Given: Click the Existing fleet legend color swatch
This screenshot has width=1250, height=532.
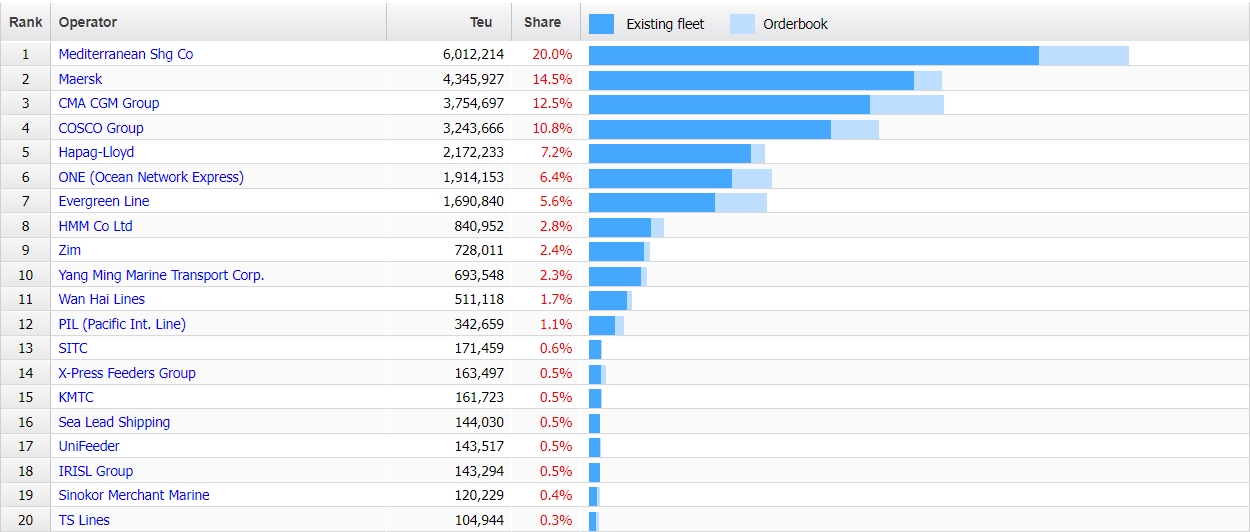Looking at the screenshot, I should pos(601,24).
